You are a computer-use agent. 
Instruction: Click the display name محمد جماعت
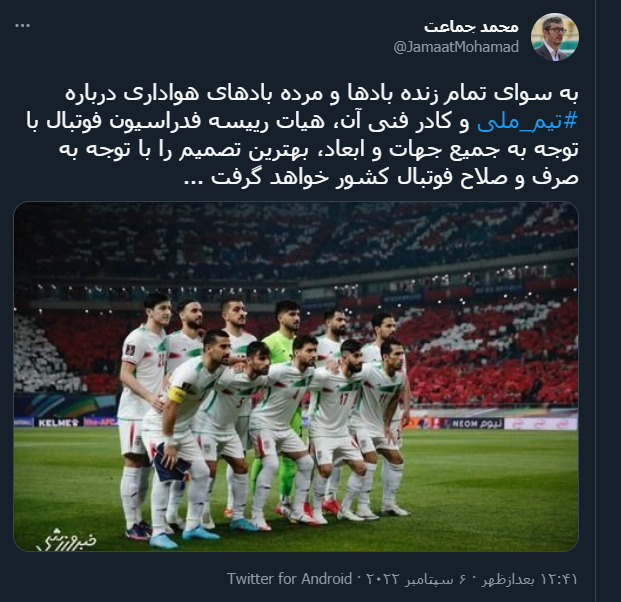click(471, 27)
